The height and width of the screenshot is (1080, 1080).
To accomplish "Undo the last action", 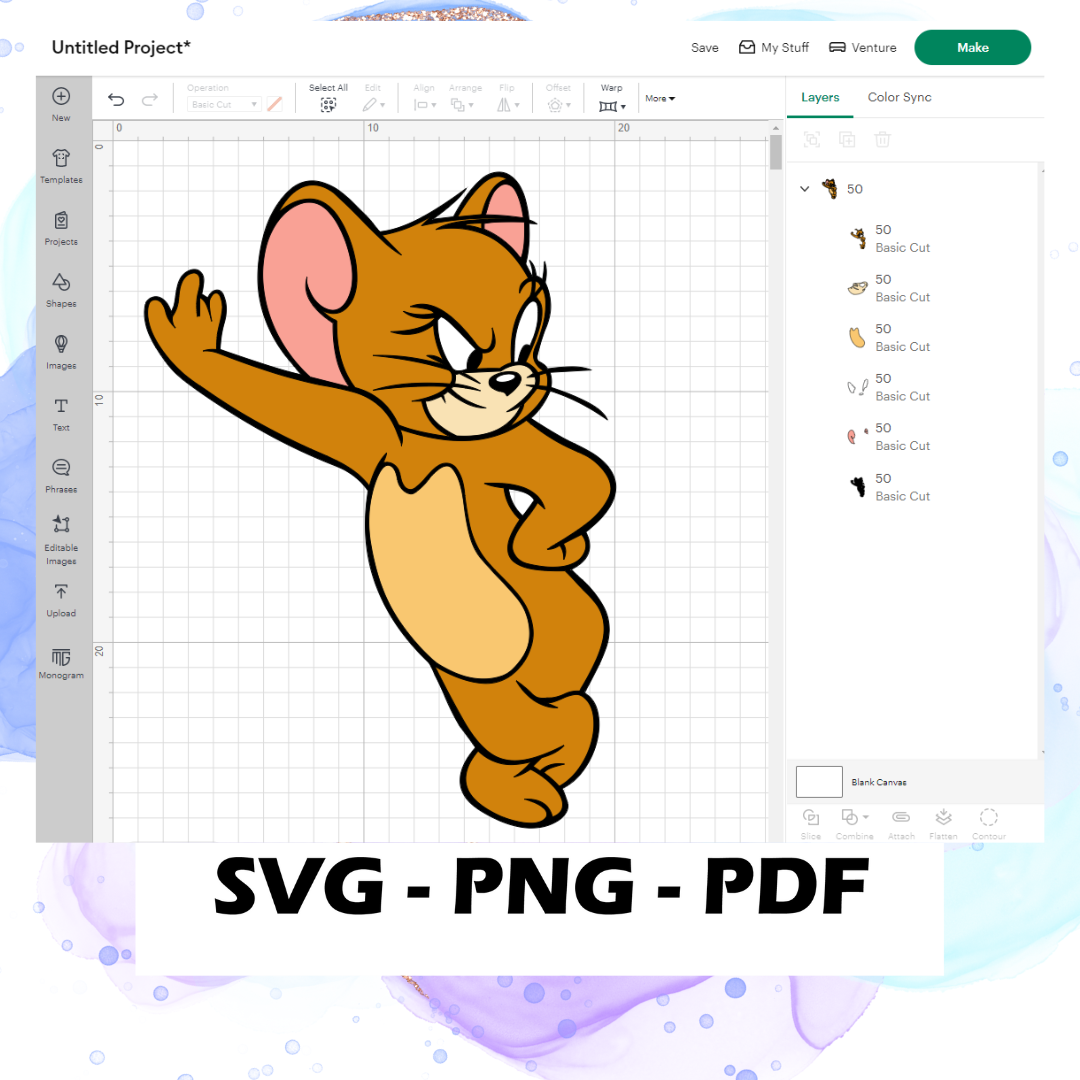I will tap(116, 100).
